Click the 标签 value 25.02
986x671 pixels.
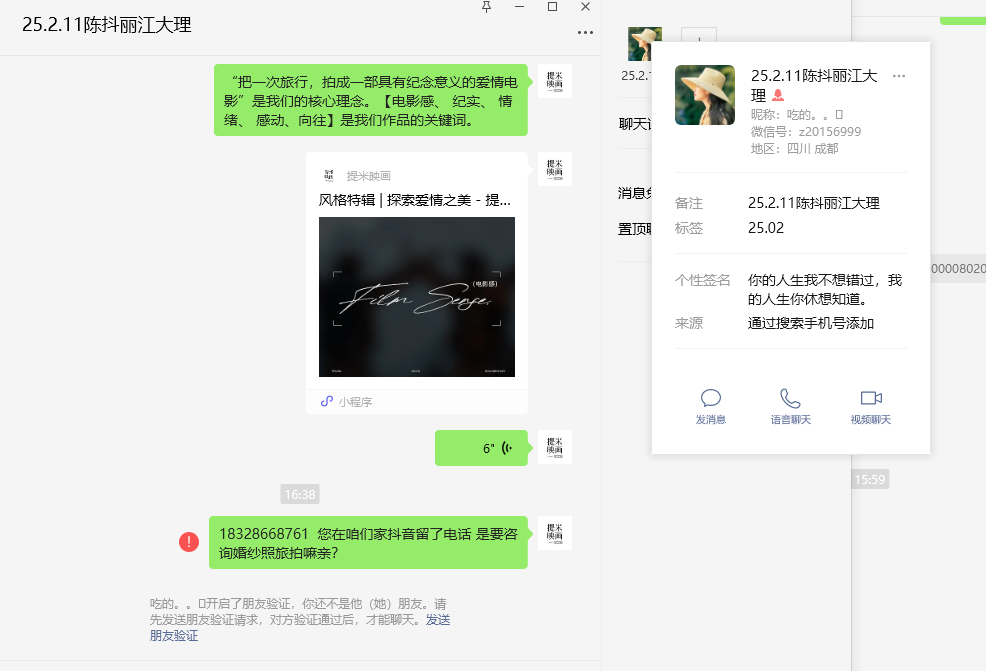[766, 228]
